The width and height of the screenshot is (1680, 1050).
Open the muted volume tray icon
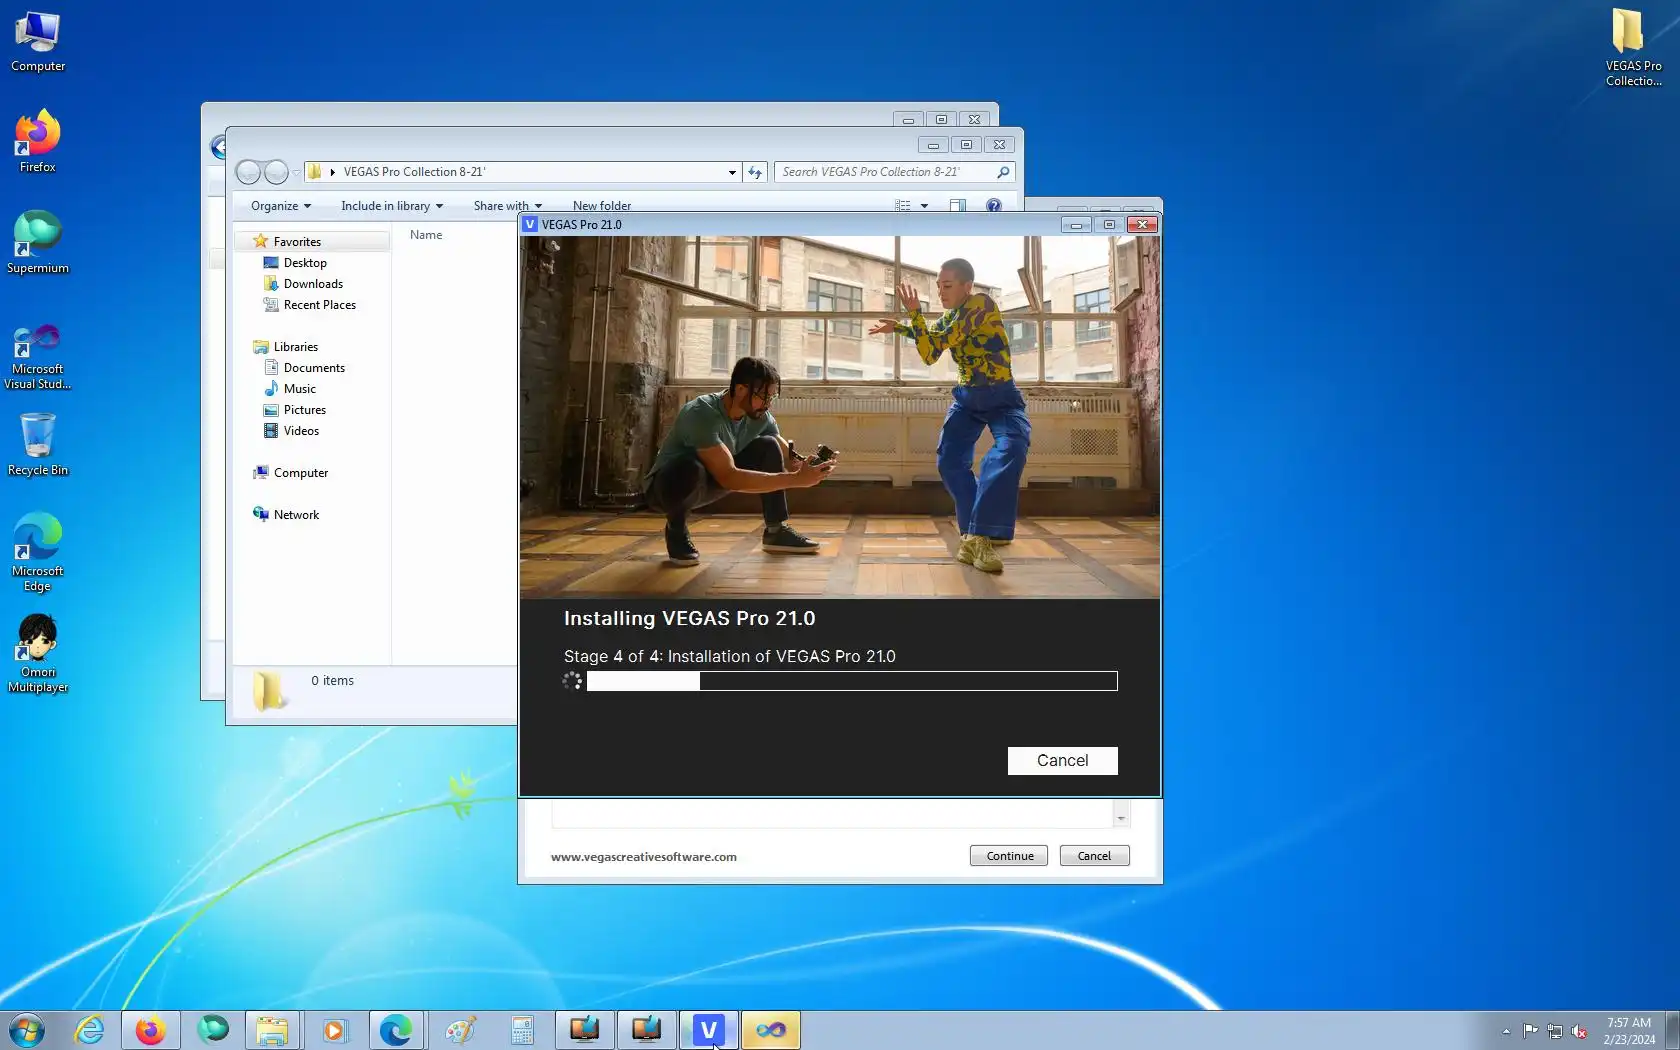click(1579, 1031)
